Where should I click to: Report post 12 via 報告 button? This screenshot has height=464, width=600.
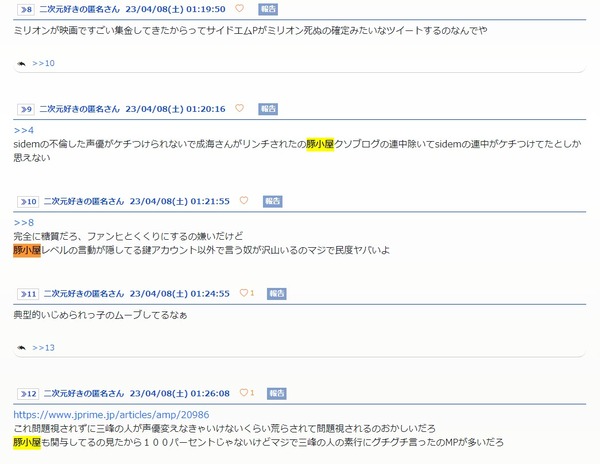coord(277,394)
